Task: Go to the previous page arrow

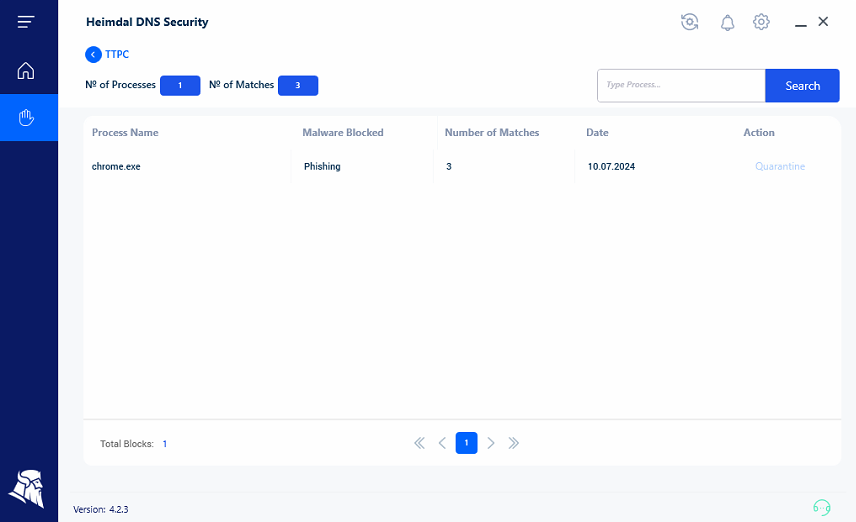Action: [442, 443]
